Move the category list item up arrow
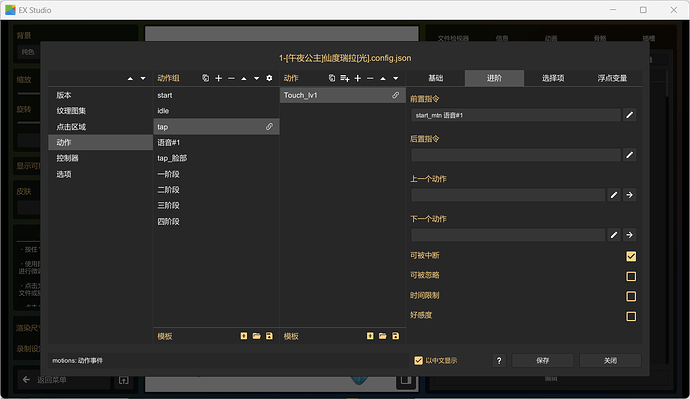Viewport: 690px width, 399px height. [x=130, y=78]
